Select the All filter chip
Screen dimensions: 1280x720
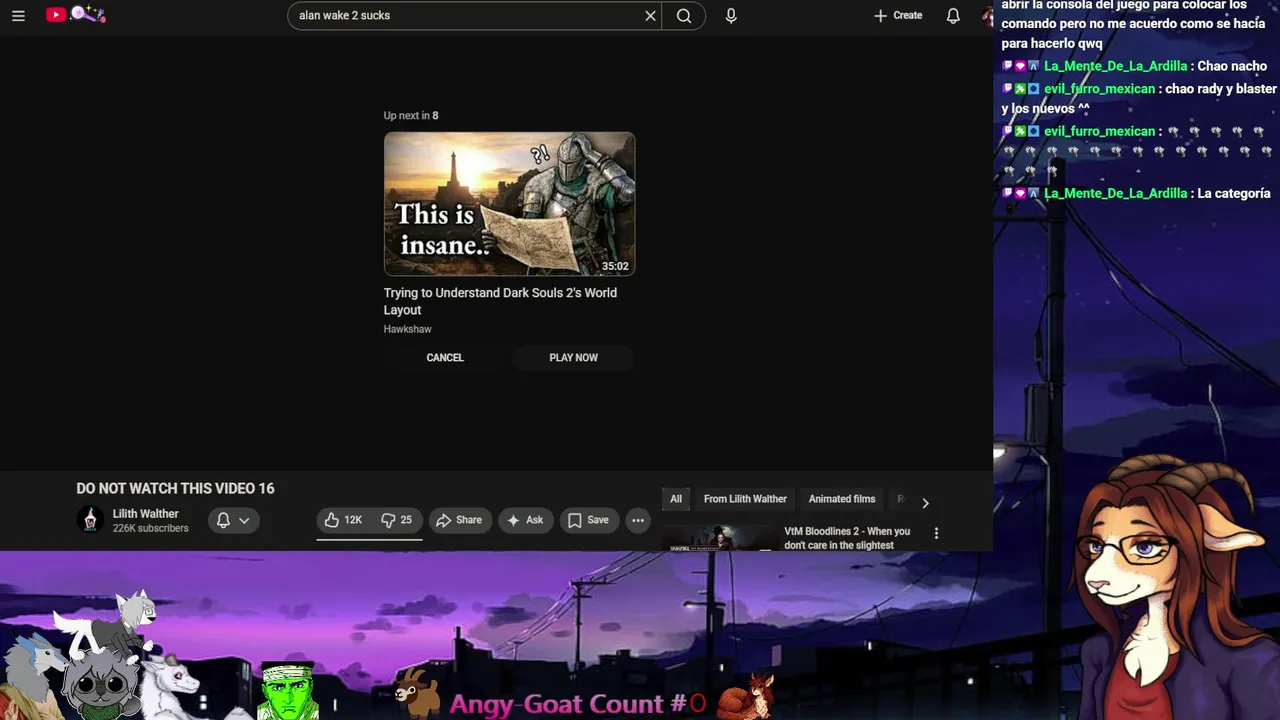click(676, 499)
